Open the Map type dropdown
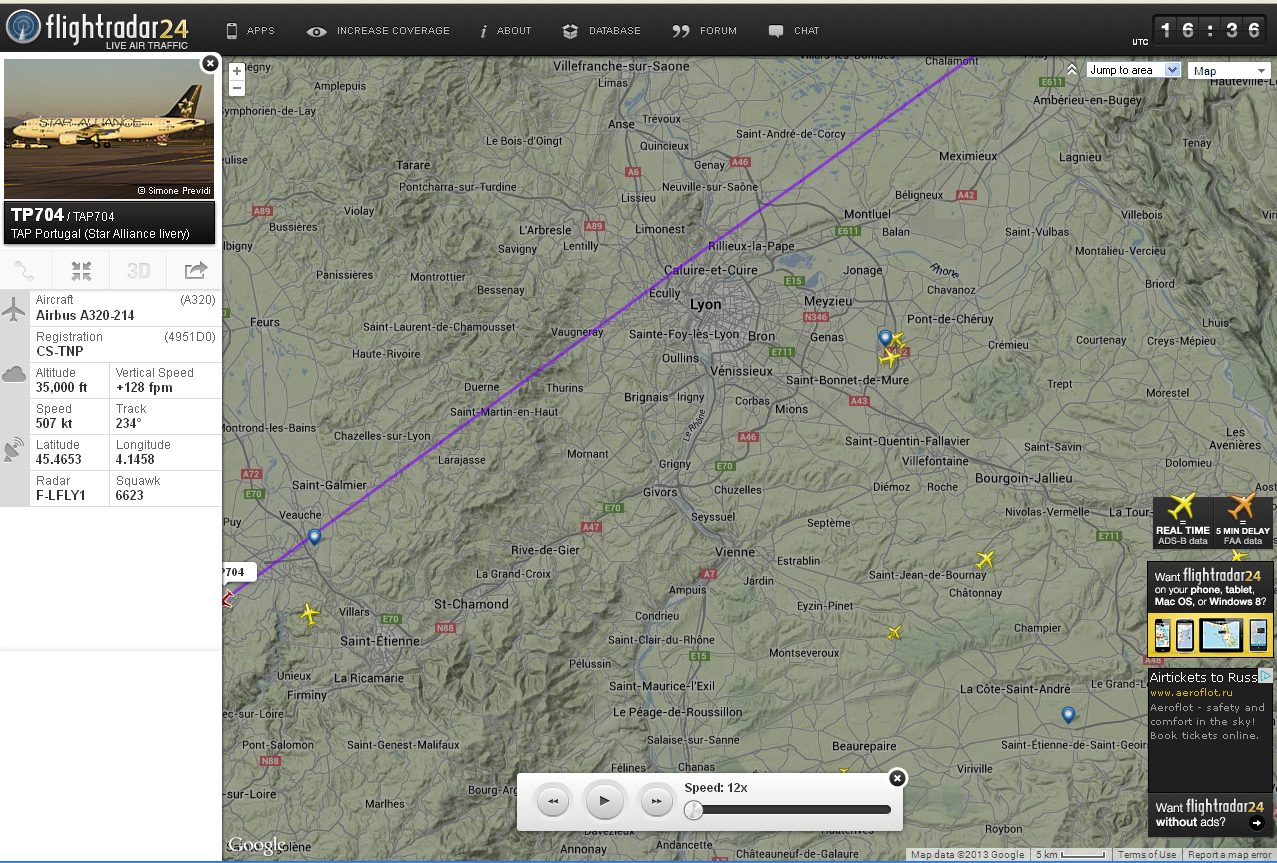This screenshot has height=863, width=1277. (x=1230, y=71)
